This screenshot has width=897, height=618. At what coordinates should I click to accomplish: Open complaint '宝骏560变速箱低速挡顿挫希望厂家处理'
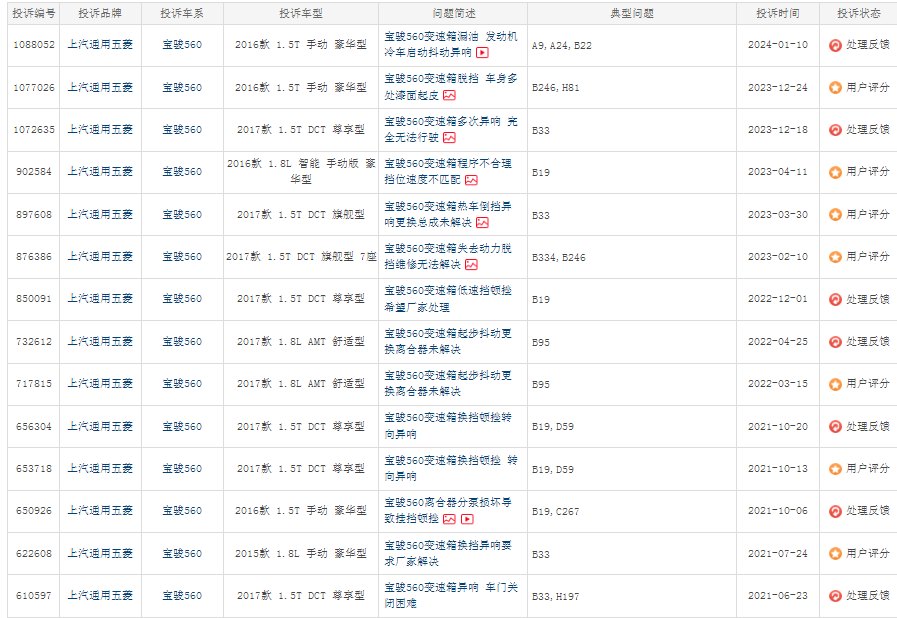448,299
